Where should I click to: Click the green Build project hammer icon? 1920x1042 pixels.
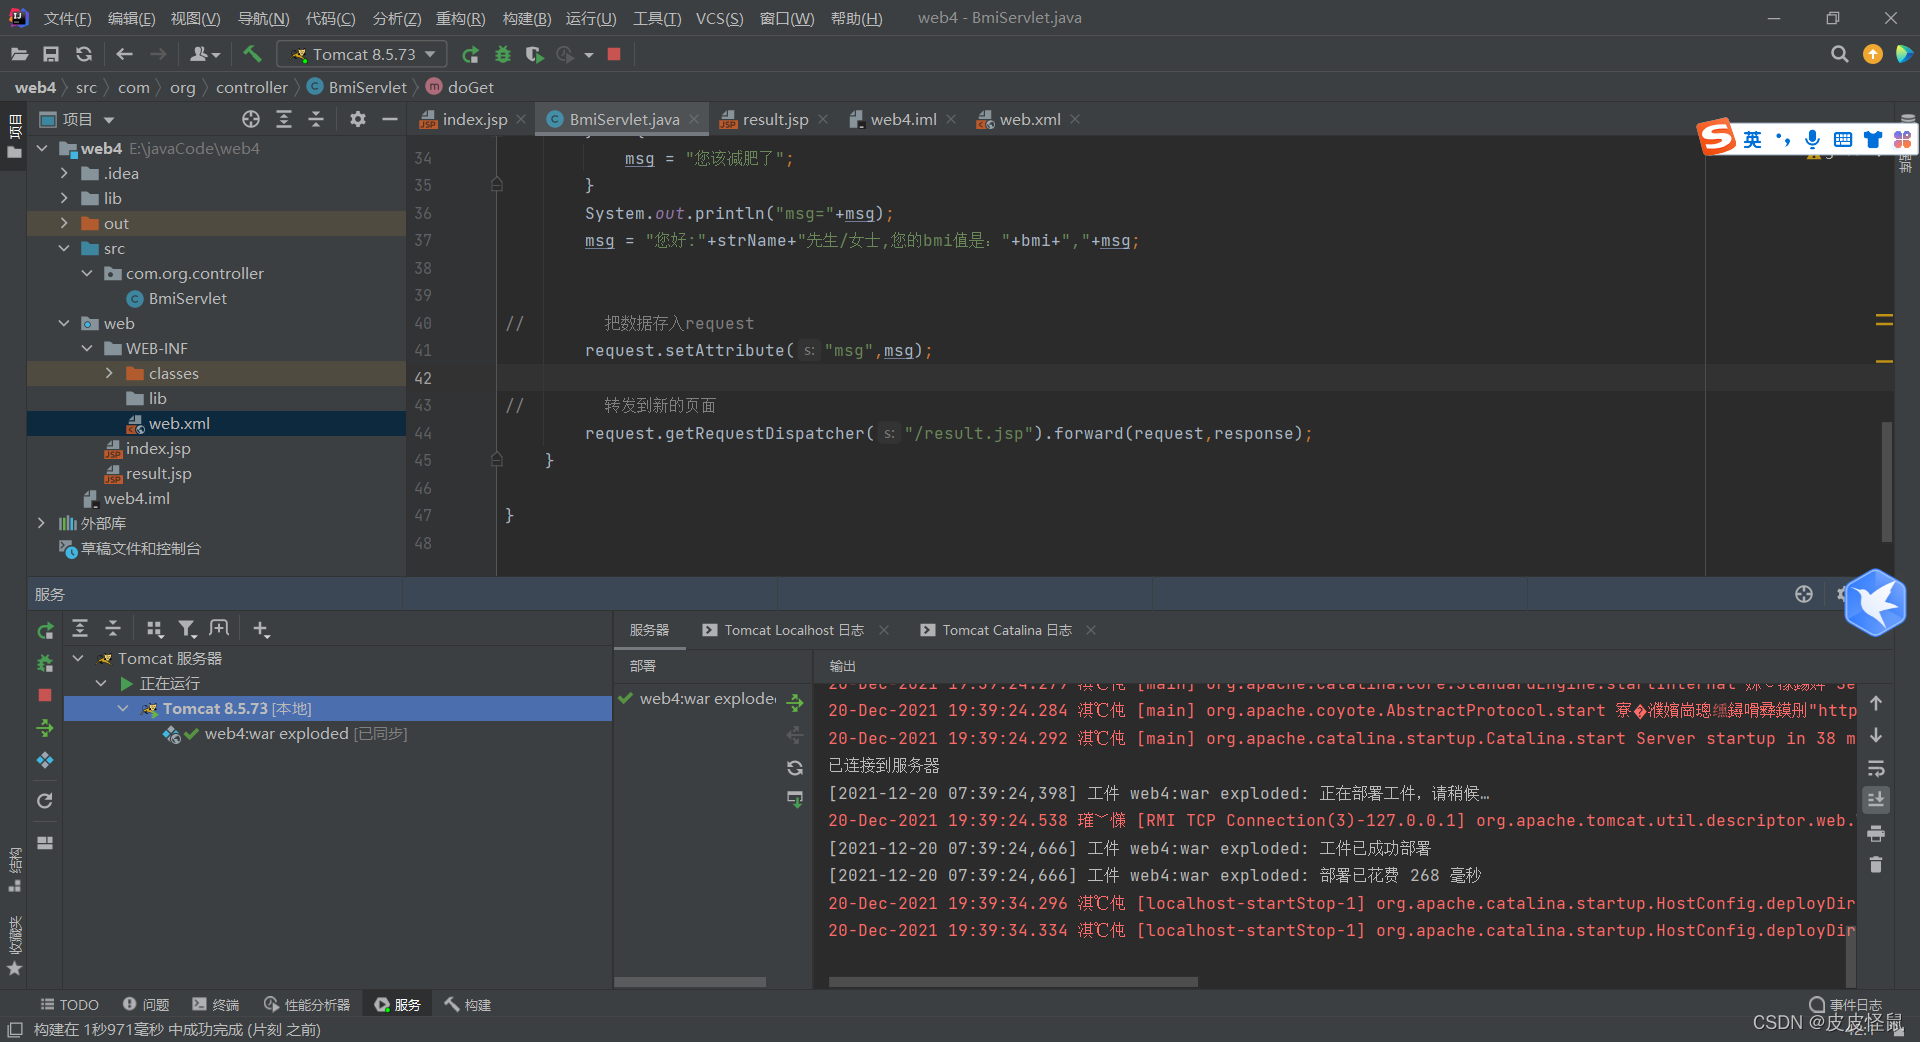tap(252, 54)
